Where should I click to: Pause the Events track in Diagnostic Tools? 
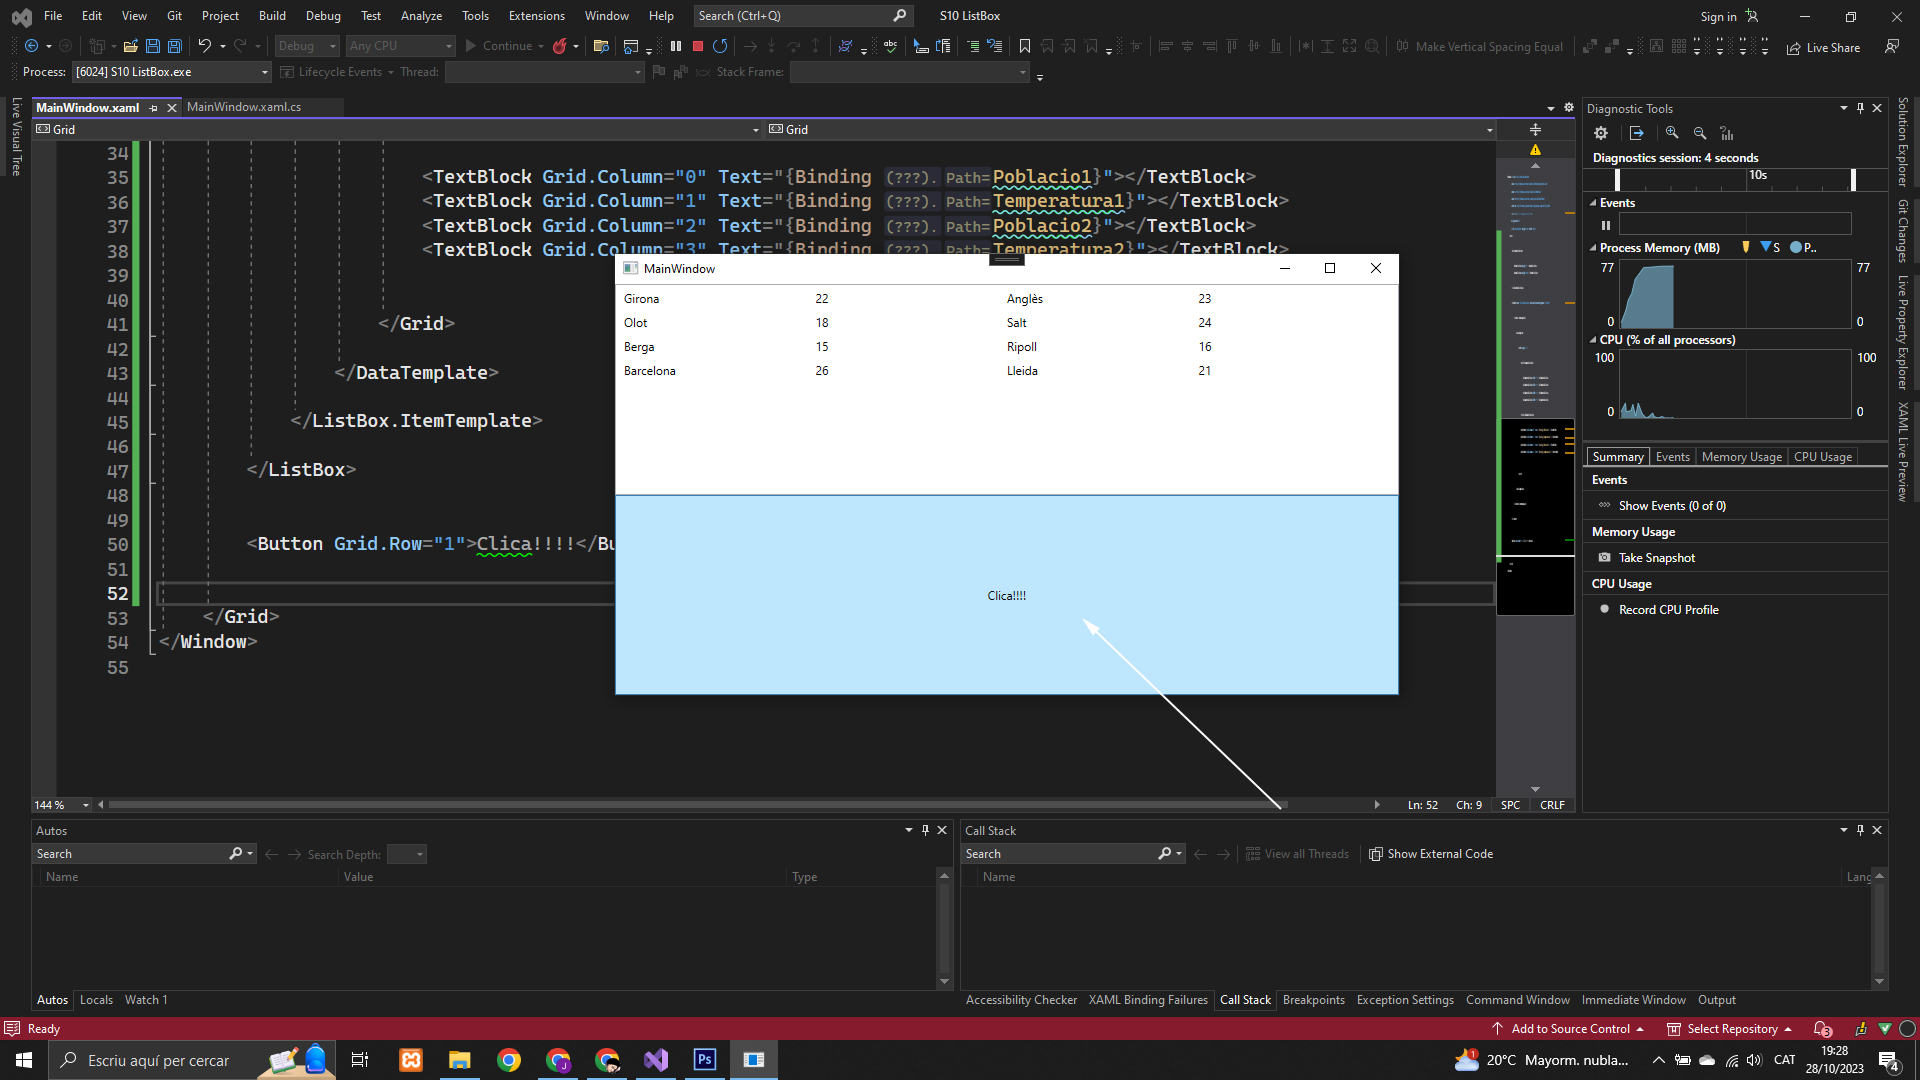click(x=1606, y=225)
